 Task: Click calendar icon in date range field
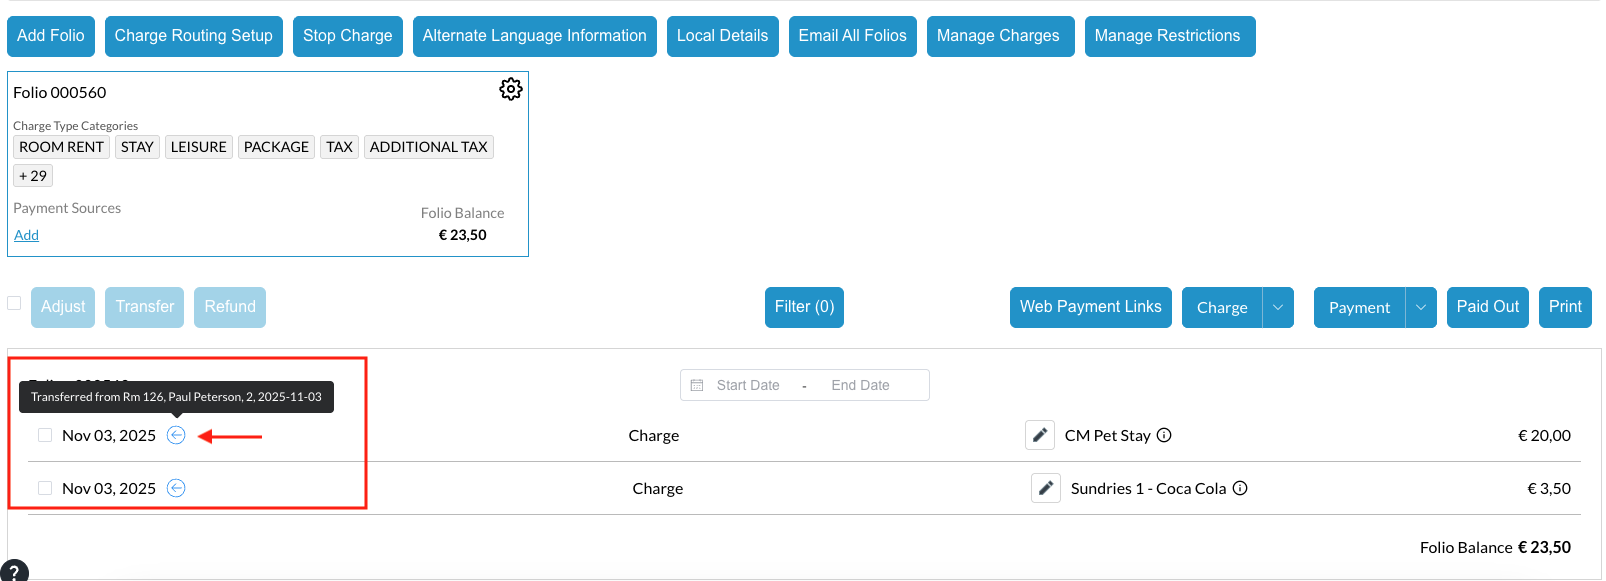tap(697, 385)
